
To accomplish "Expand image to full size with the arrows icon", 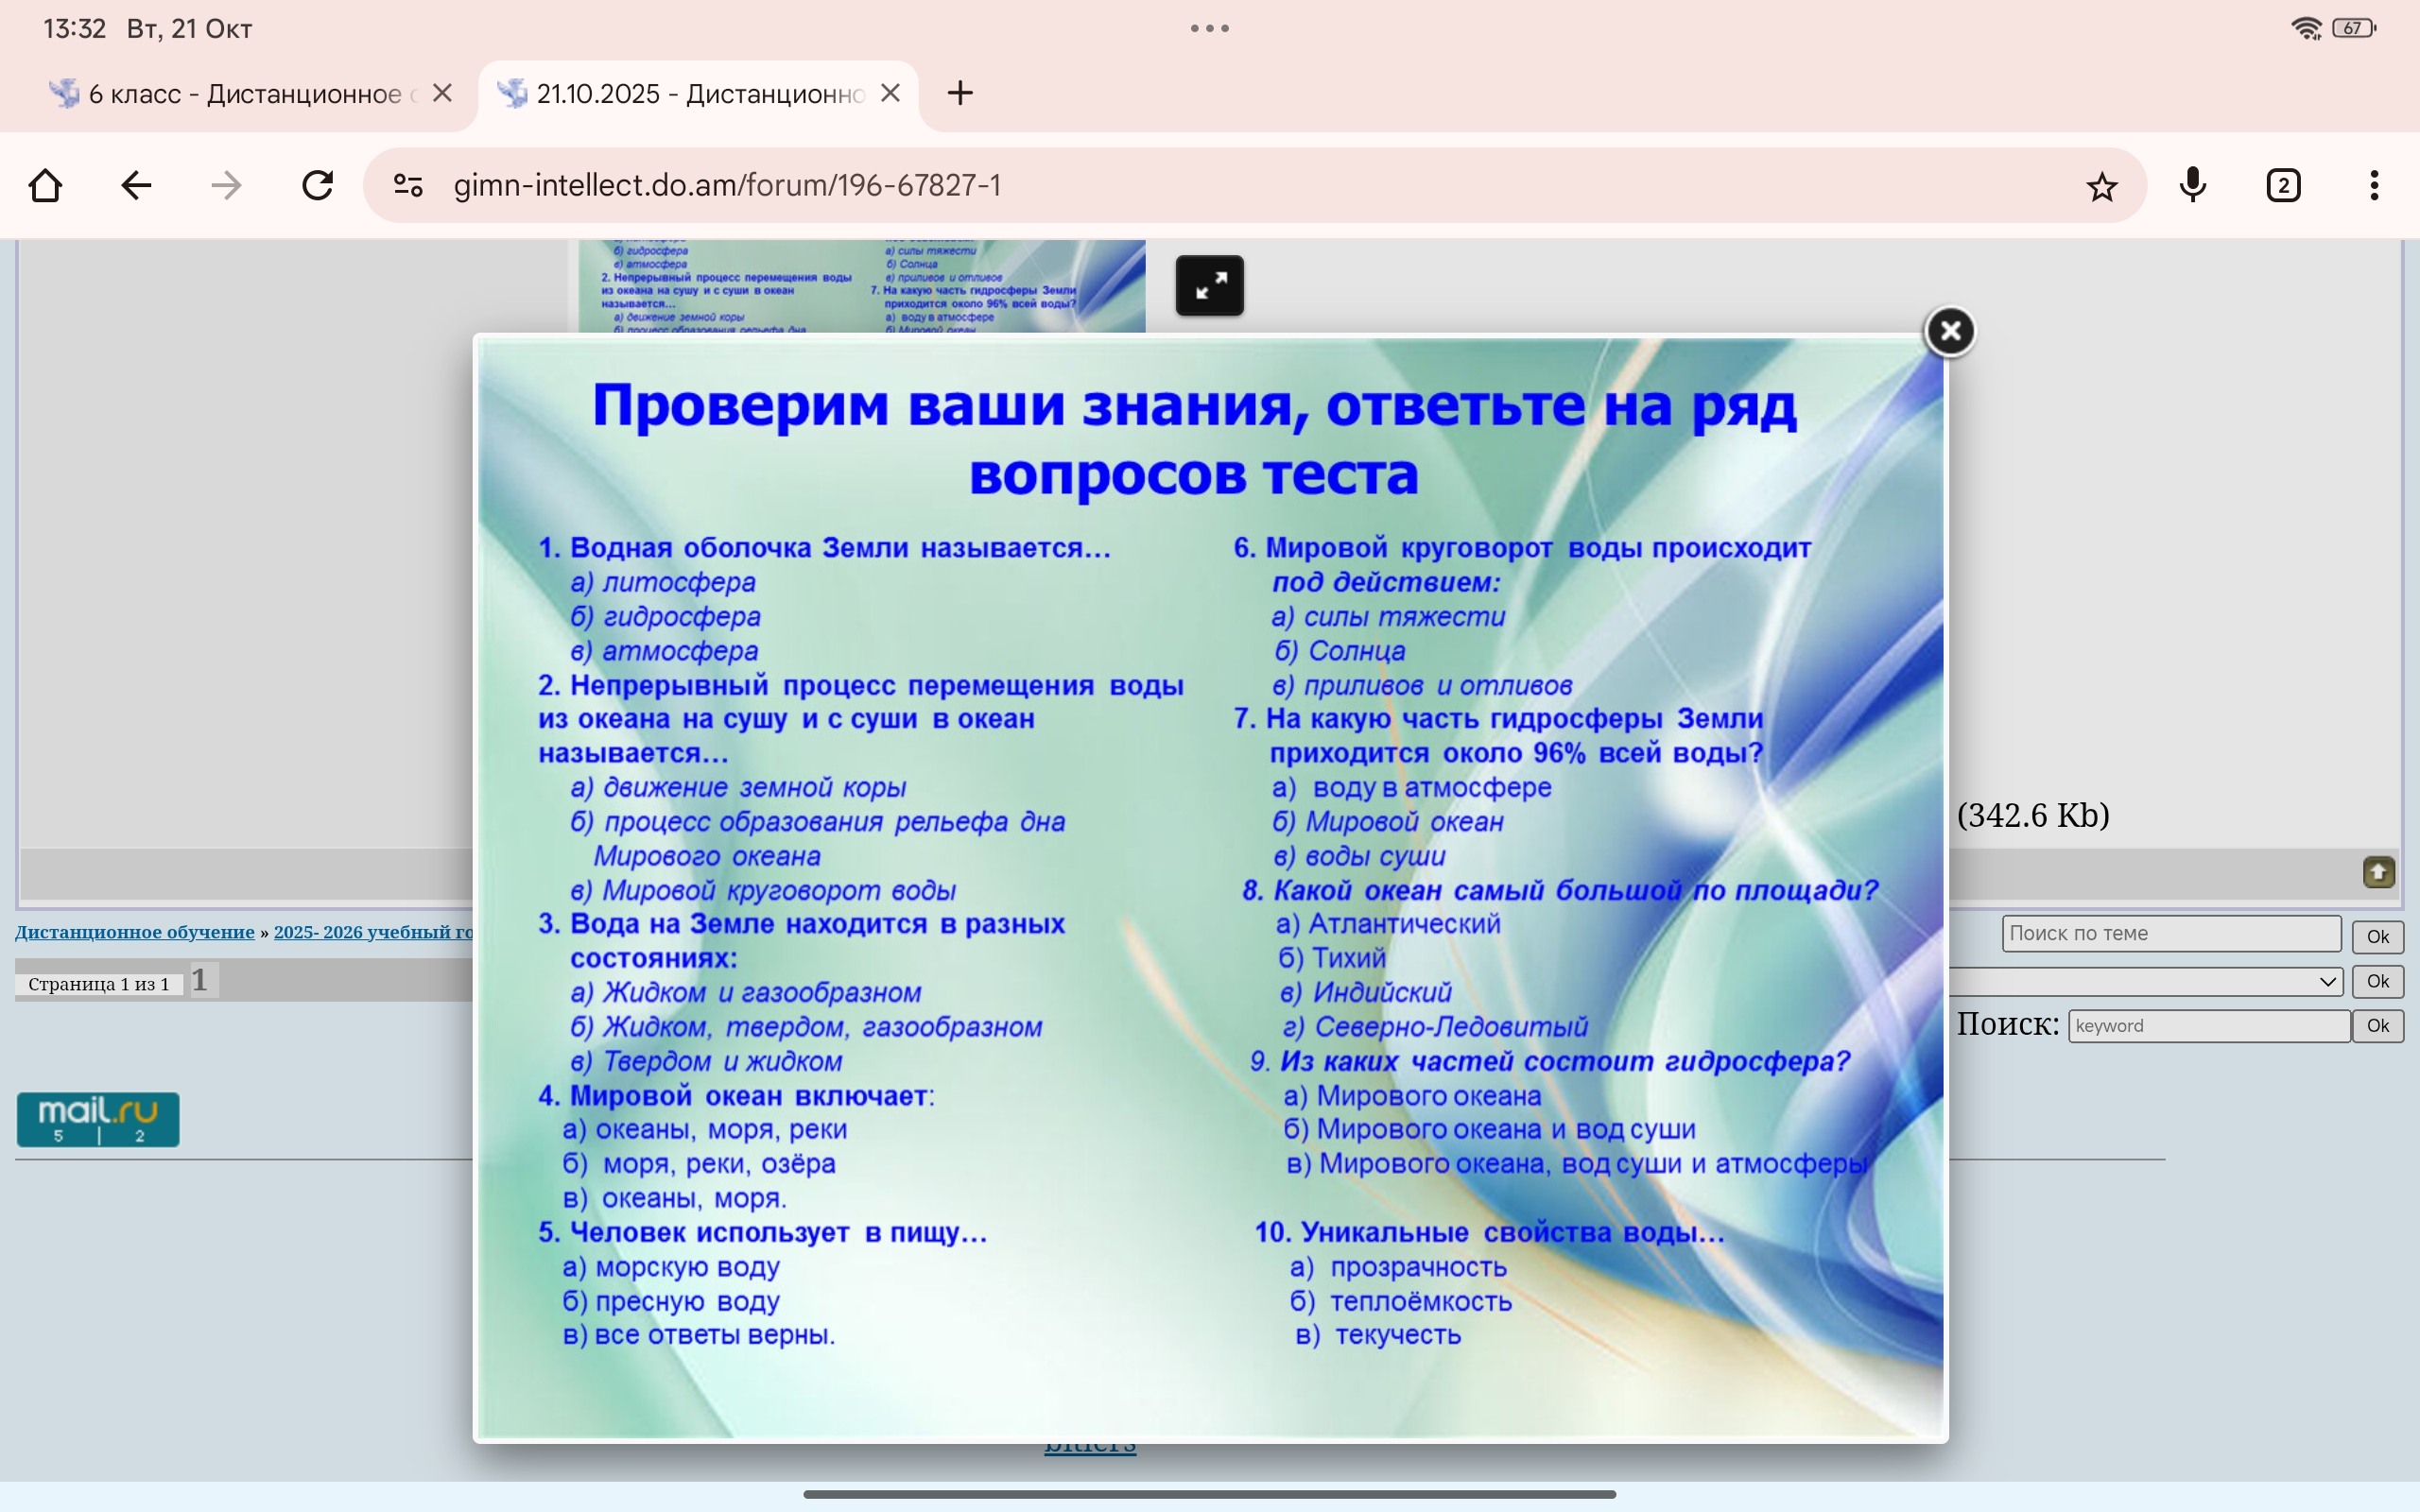I will click(1210, 286).
